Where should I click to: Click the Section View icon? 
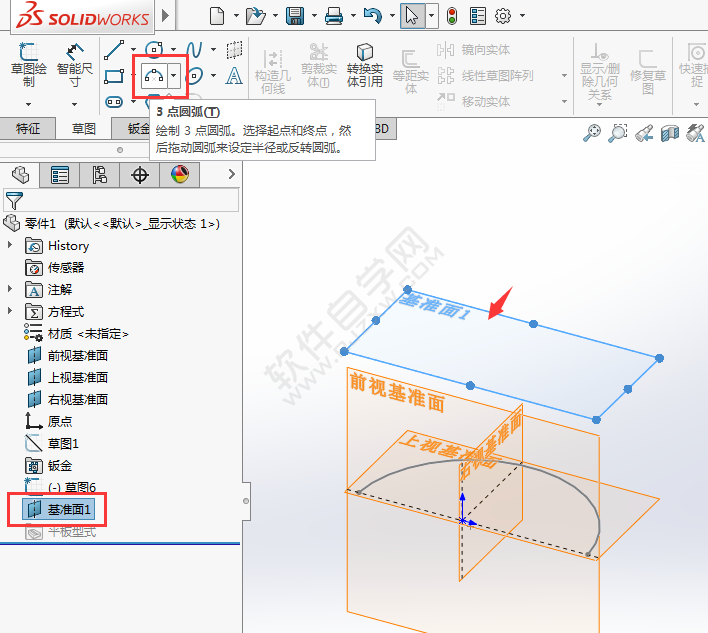click(670, 133)
